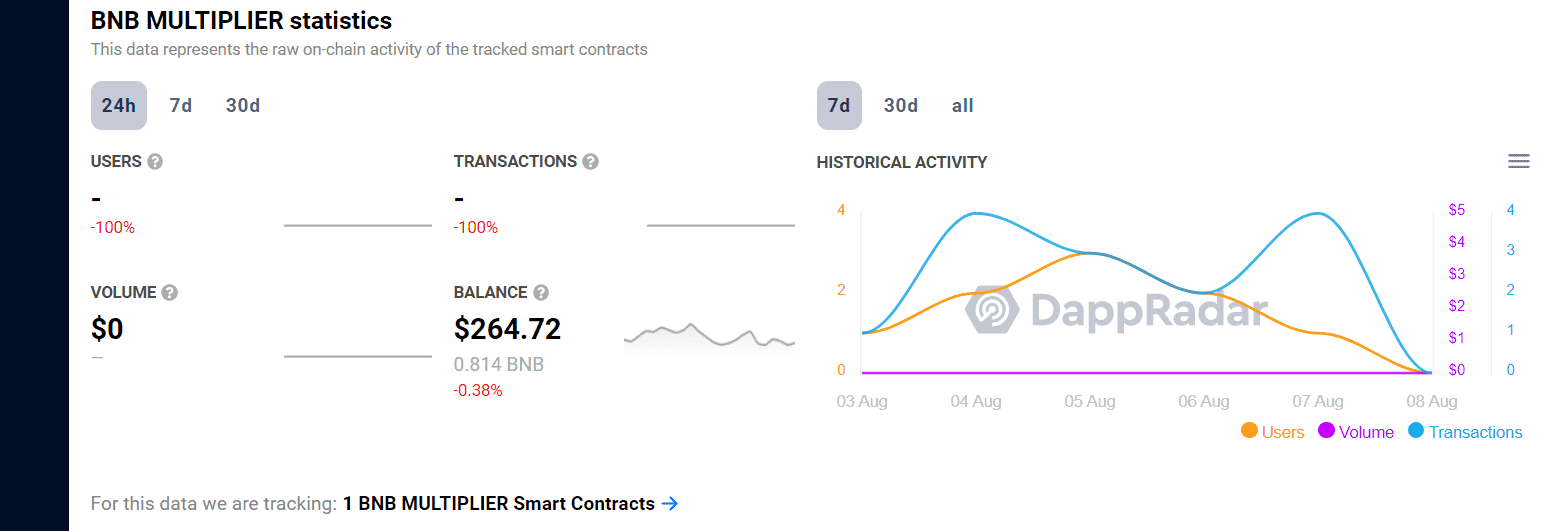This screenshot has width=1546, height=531.
Task: Switch statistics to the 30d period
Action: point(243,106)
